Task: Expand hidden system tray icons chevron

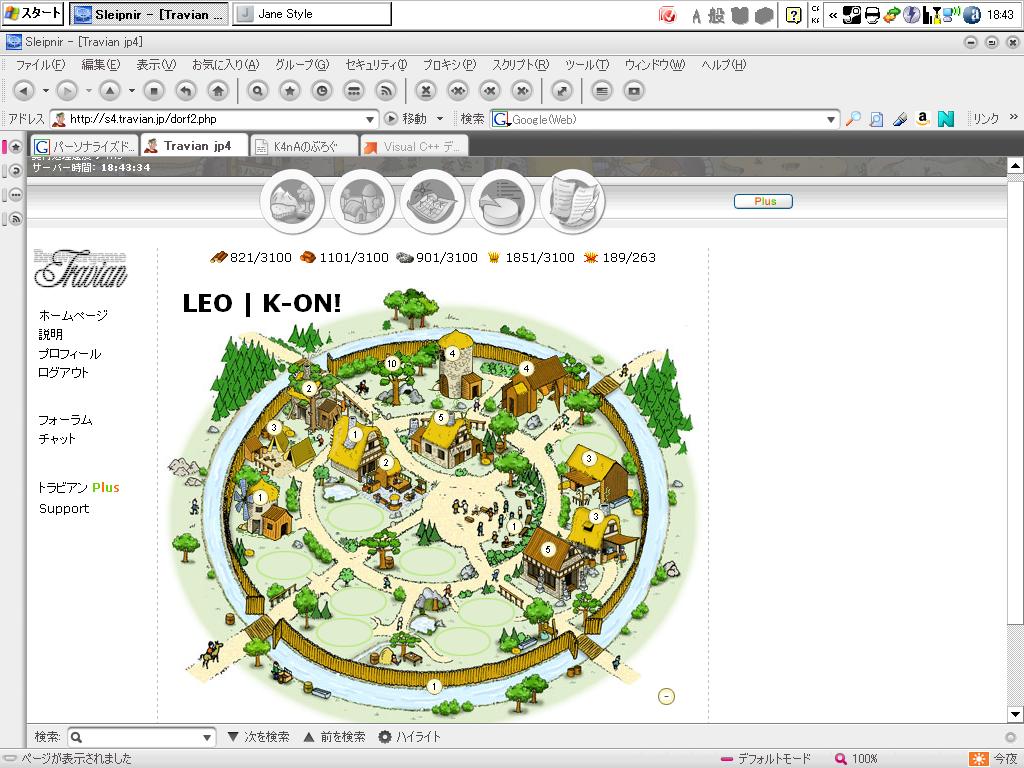Action: (833, 14)
